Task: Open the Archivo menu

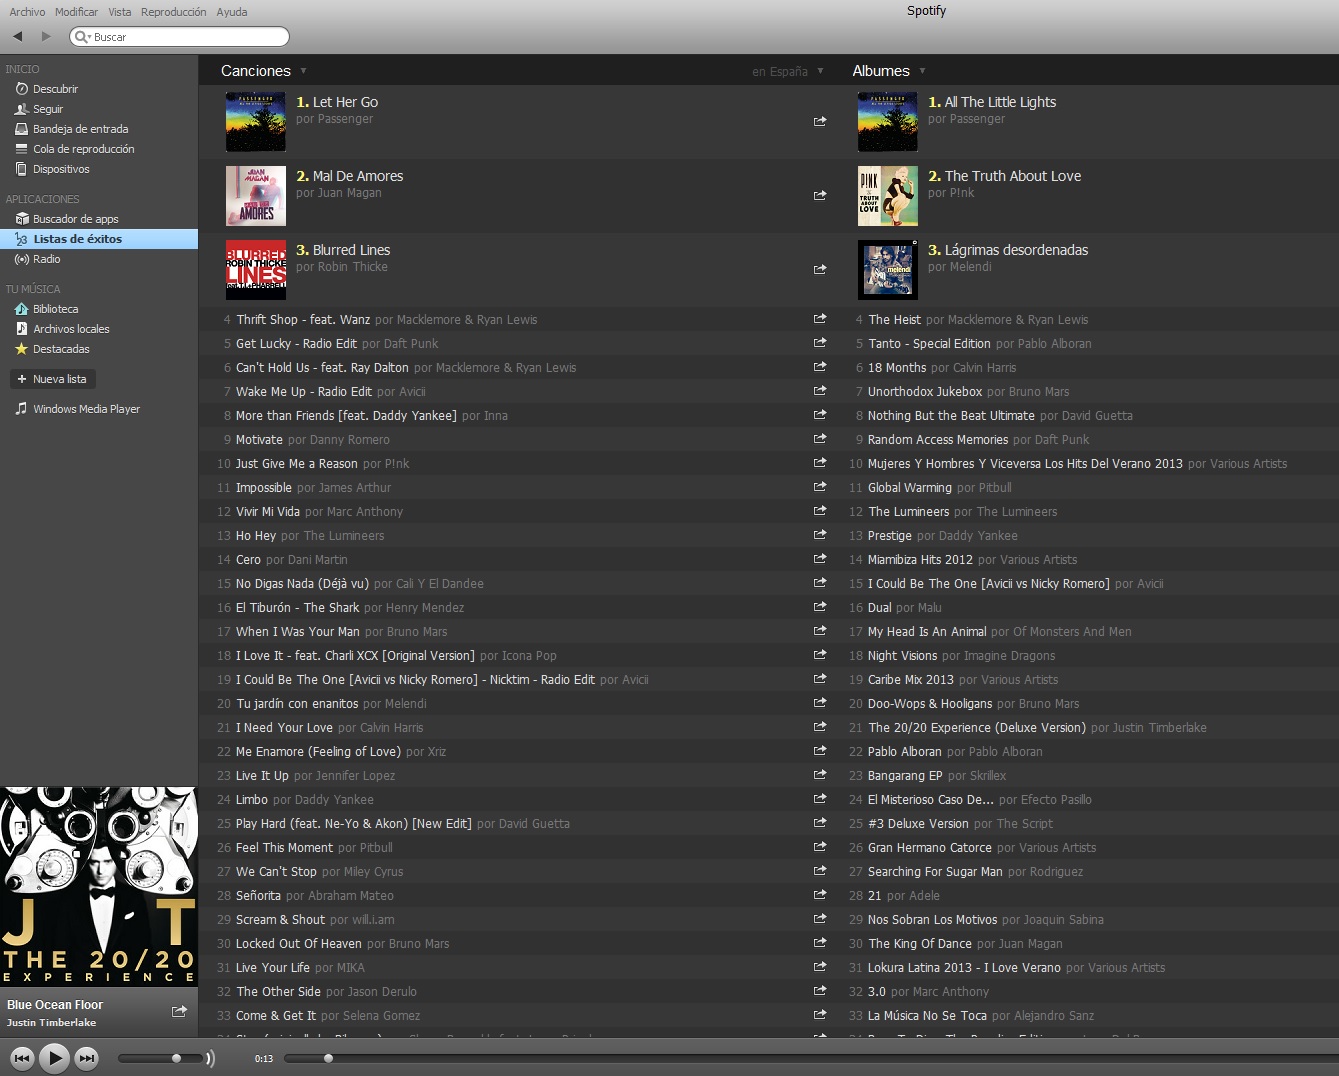Action: point(27,12)
